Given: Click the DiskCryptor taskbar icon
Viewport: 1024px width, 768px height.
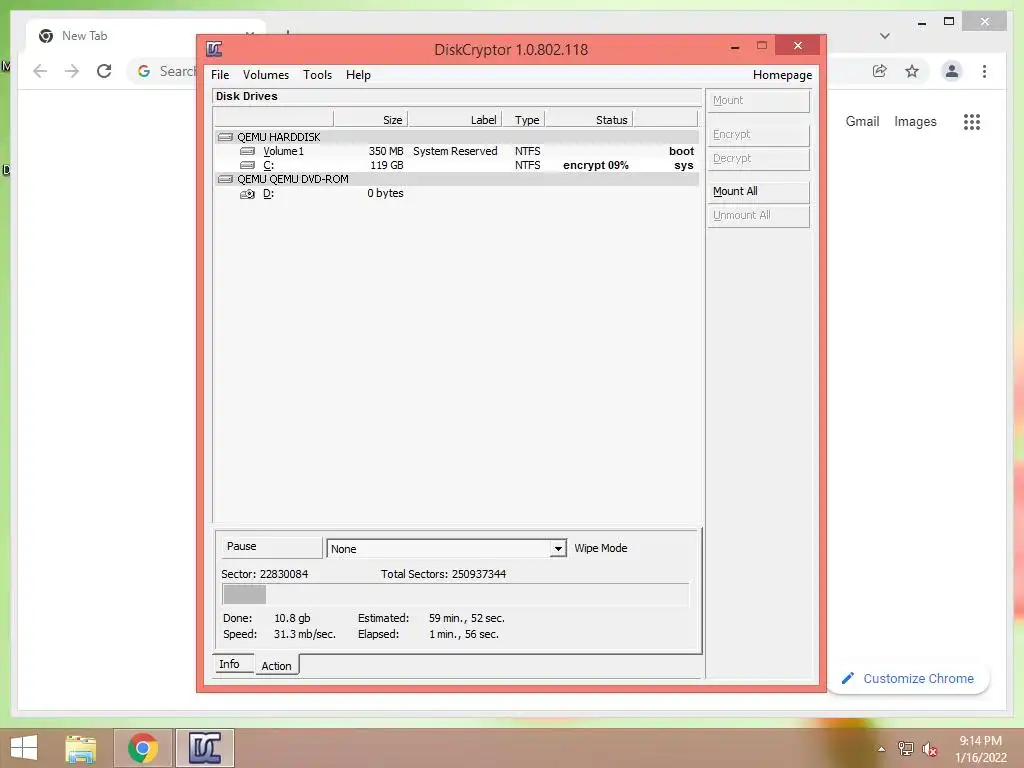Looking at the screenshot, I should (x=205, y=748).
